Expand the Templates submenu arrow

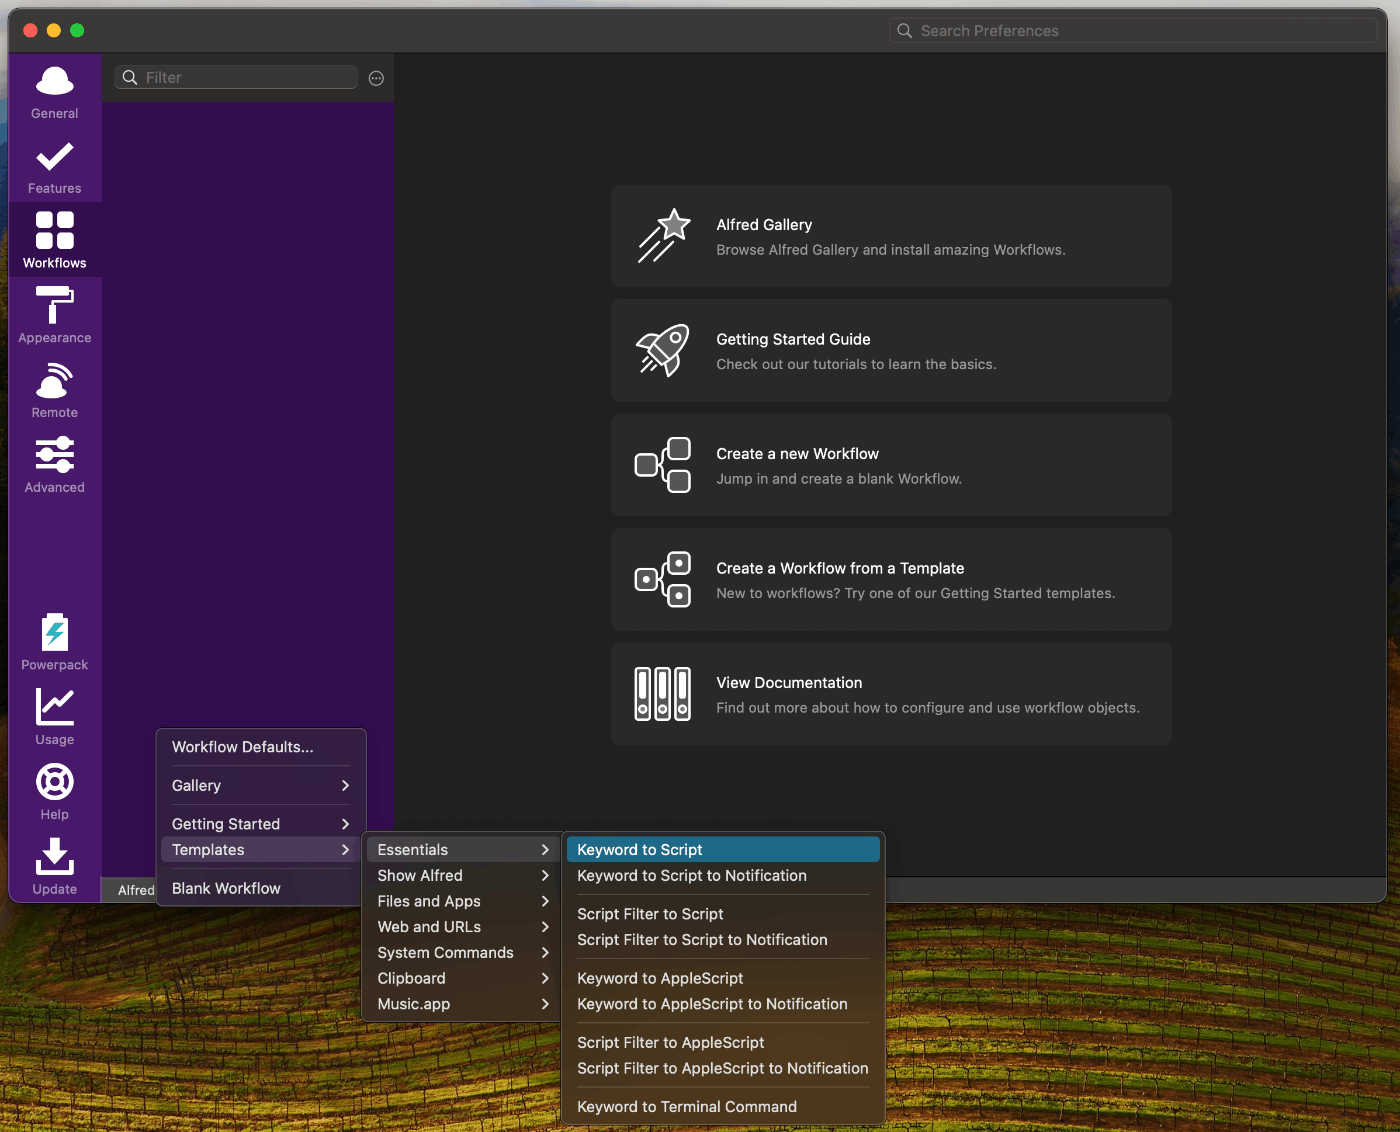[346, 850]
